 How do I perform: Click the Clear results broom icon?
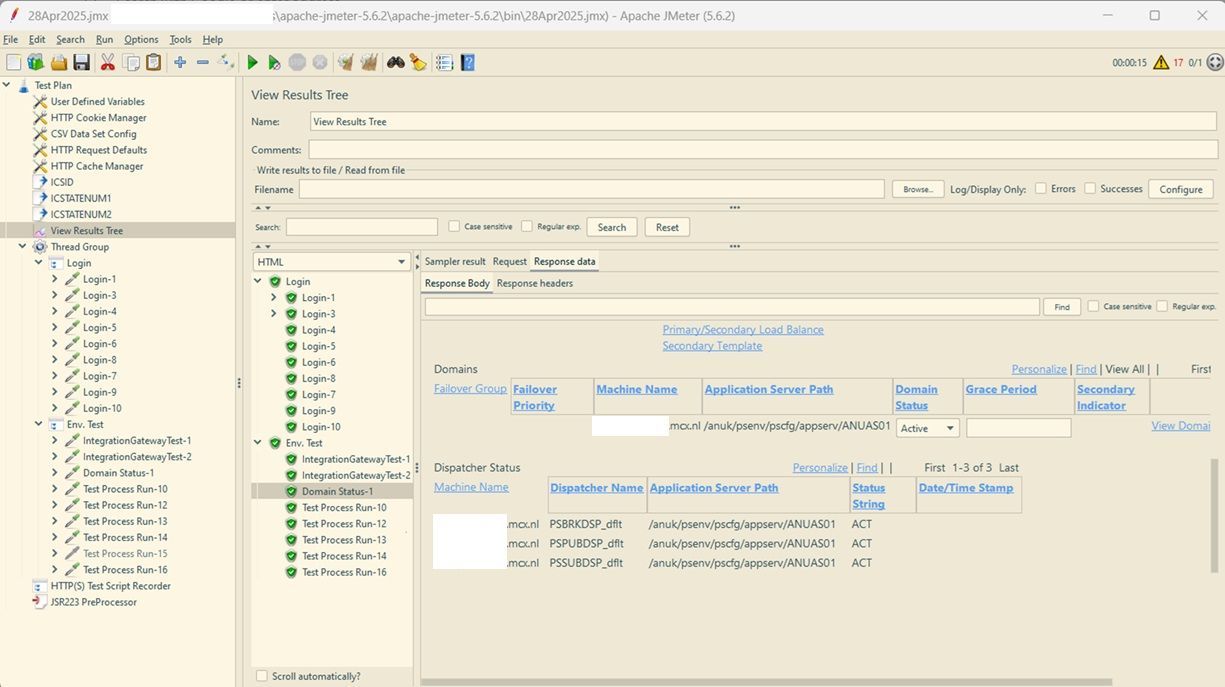tap(346, 62)
